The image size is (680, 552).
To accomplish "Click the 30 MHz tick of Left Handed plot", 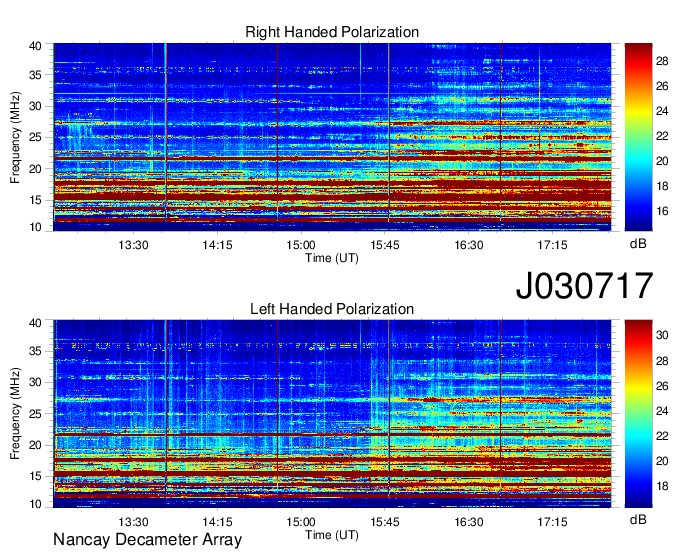I will 35,382.
